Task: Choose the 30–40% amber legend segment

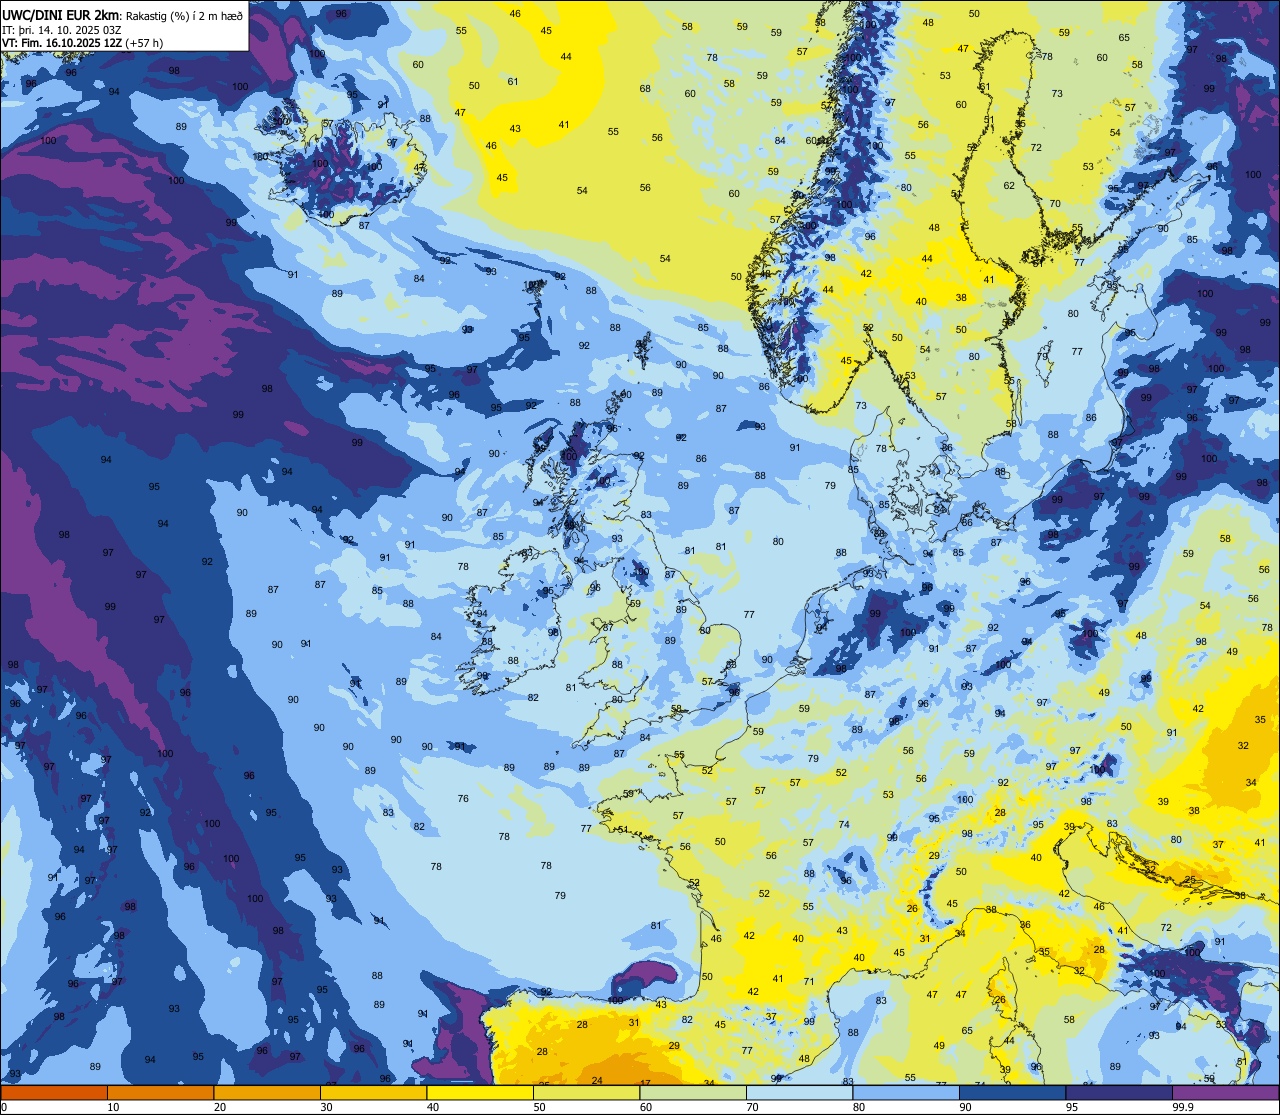Action: (x=373, y=1093)
